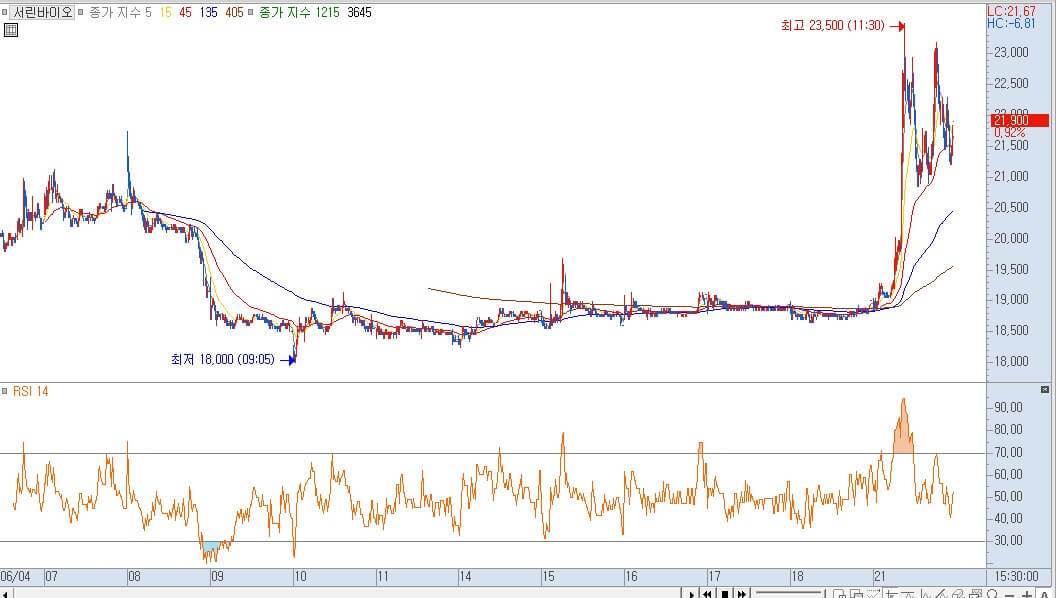
Task: Click the LC:21,67 readout
Action: tap(1012, 11)
